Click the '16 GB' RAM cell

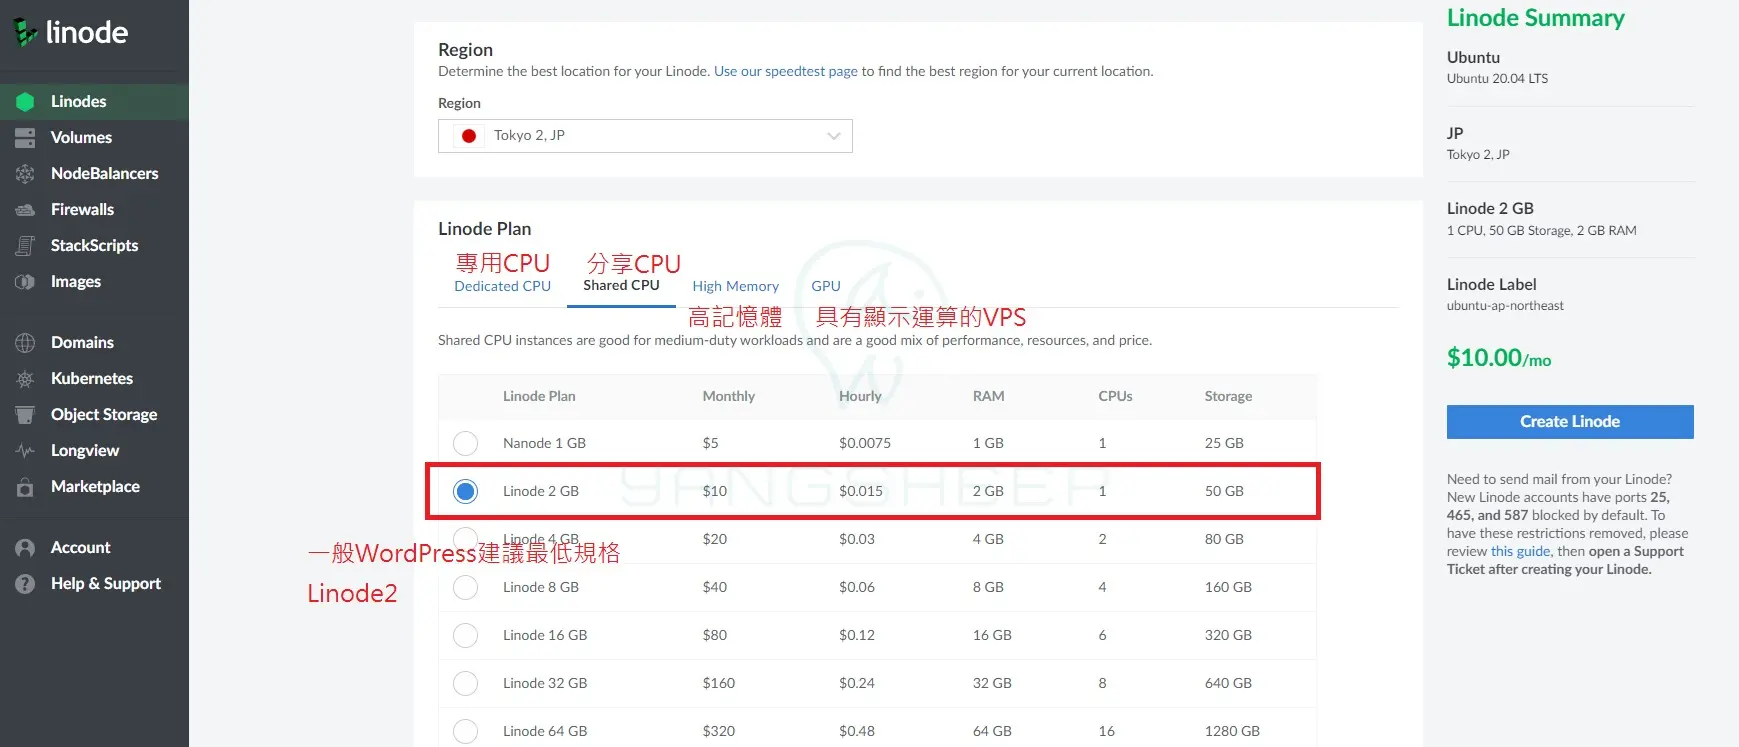[992, 635]
